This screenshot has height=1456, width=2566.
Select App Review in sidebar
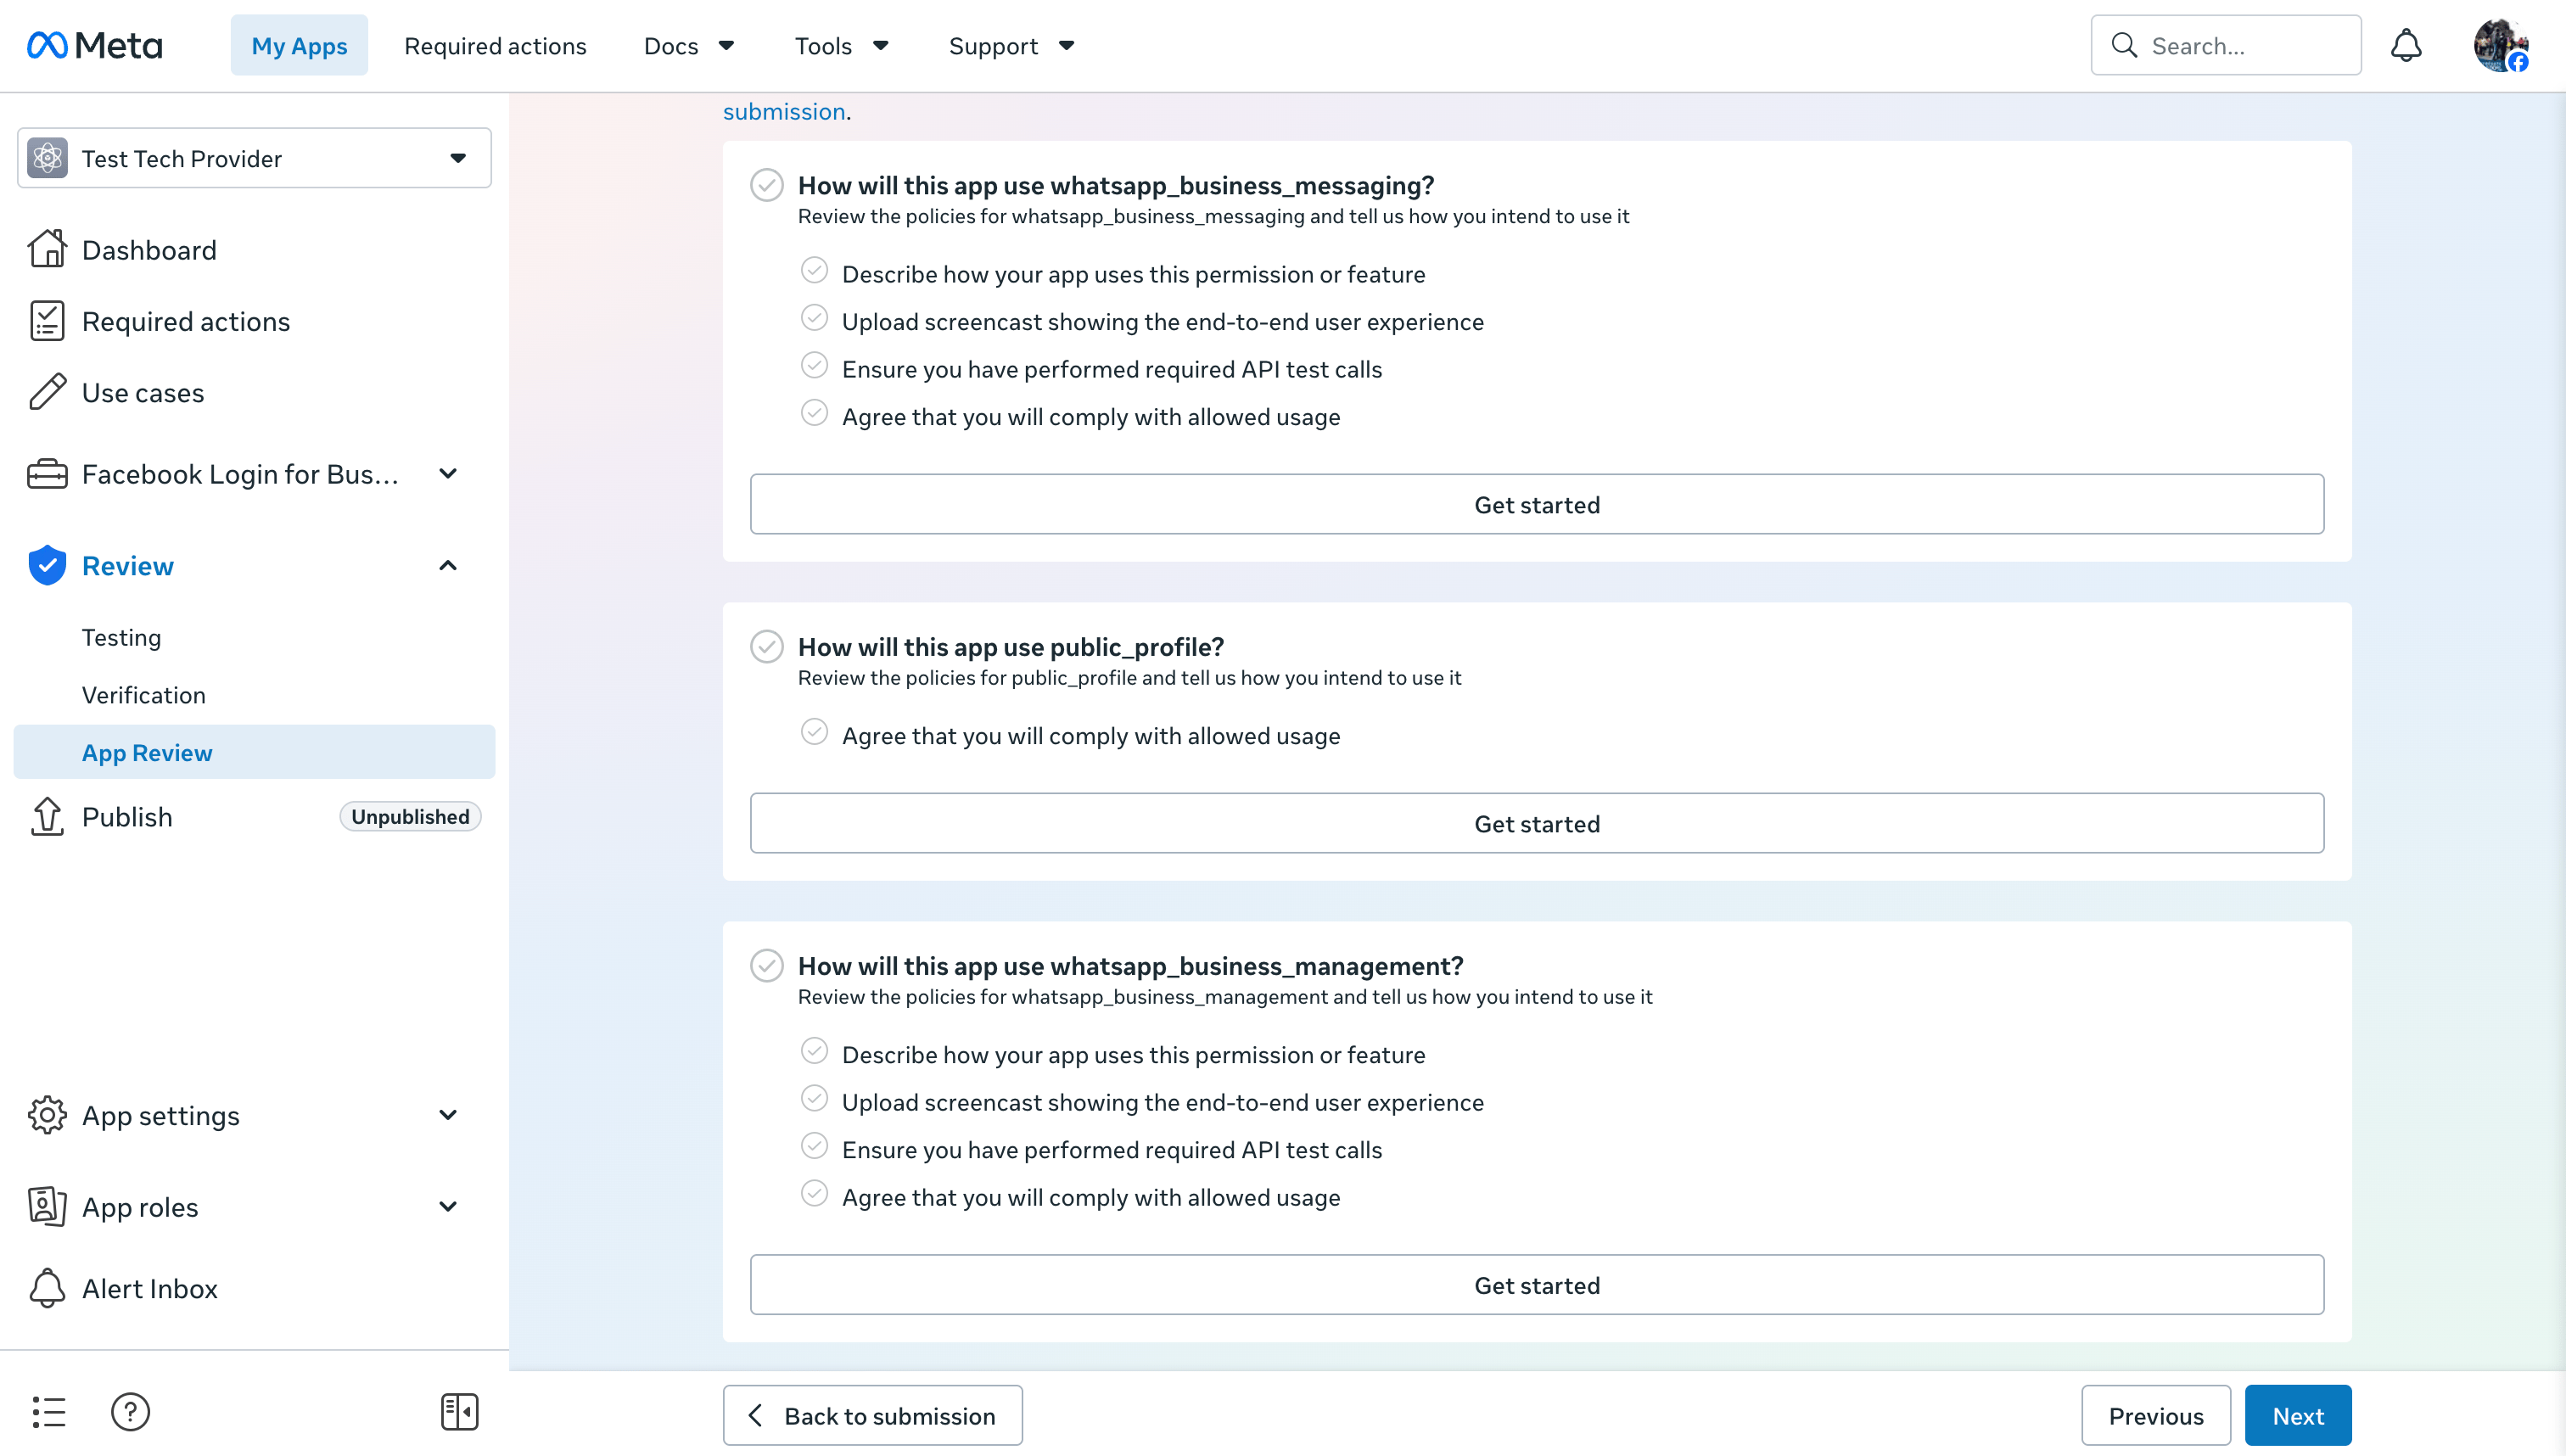254,752
